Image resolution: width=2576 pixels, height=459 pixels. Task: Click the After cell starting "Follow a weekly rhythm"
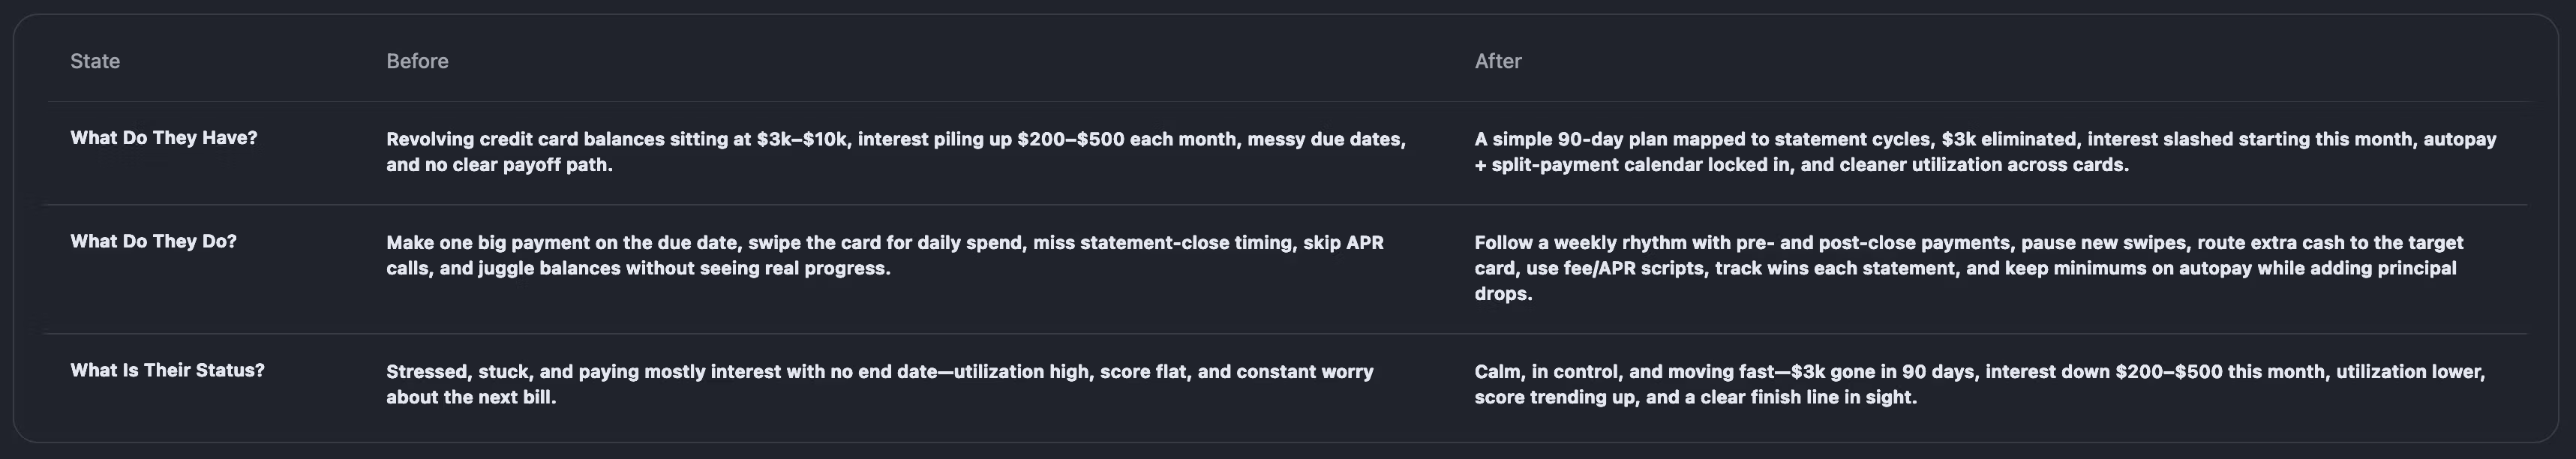tap(1968, 268)
